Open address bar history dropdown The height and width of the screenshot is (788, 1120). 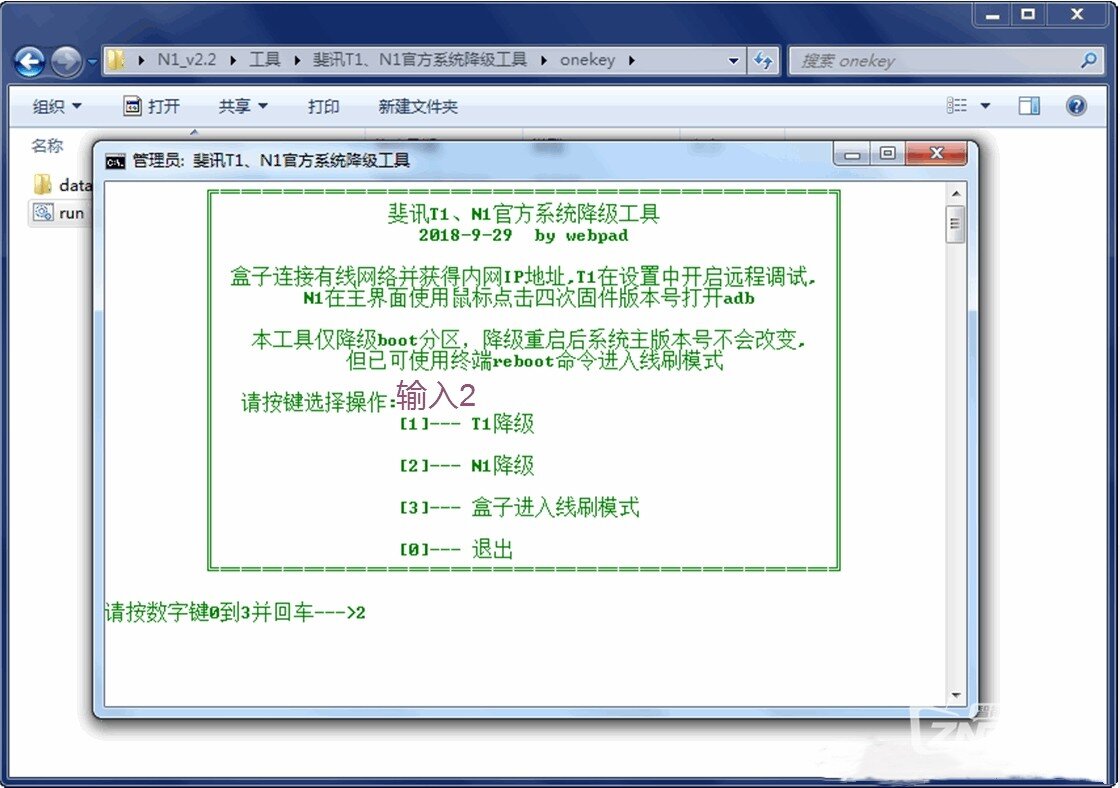pos(733,61)
